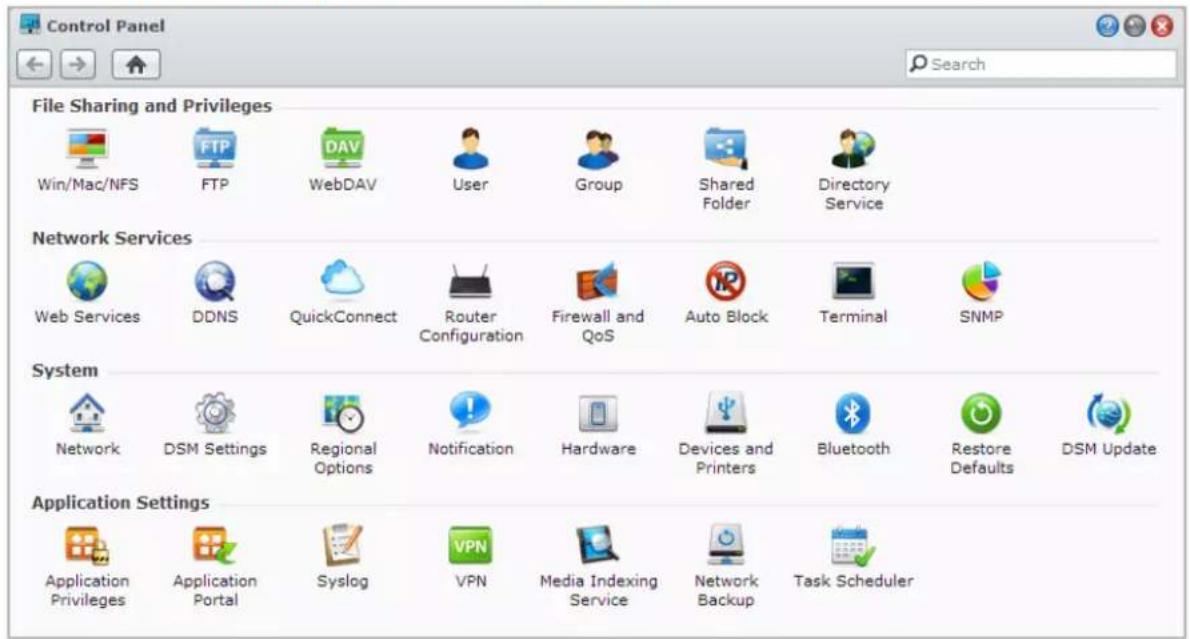Go back with the left arrow button

click(35, 65)
